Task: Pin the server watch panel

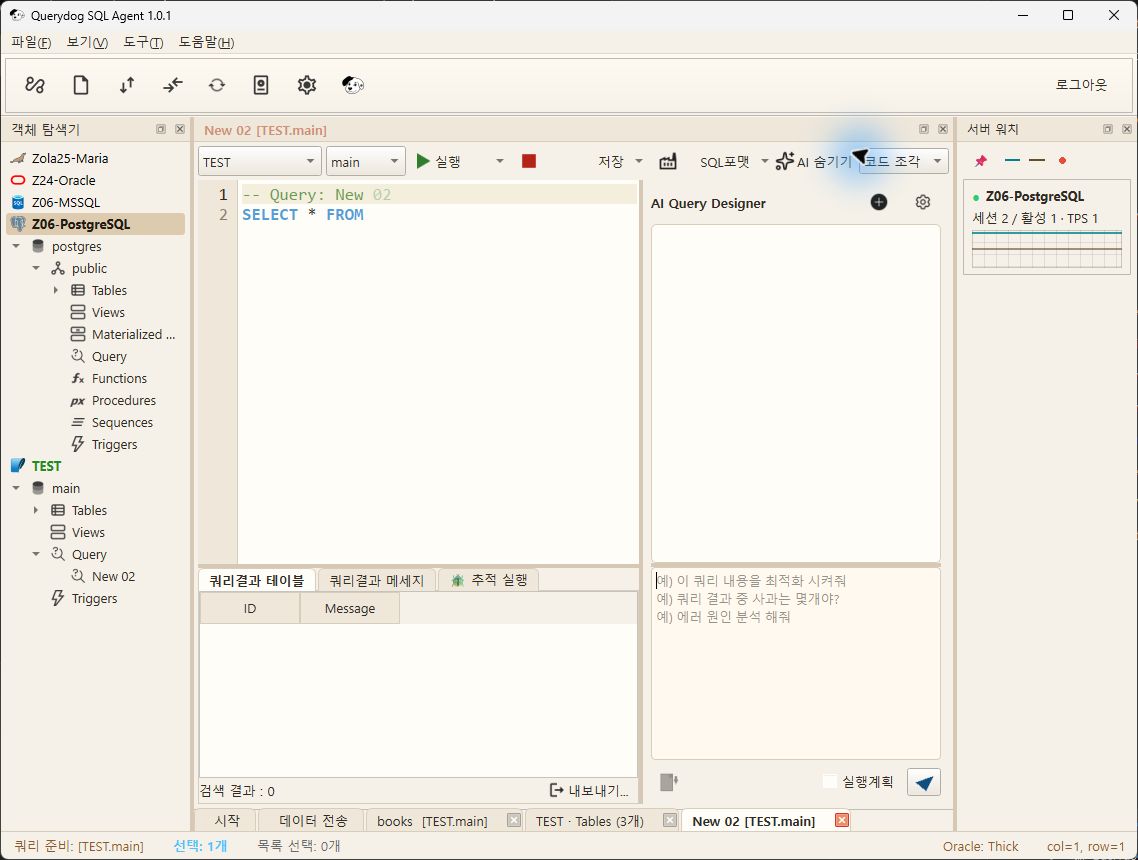Action: click(x=981, y=160)
